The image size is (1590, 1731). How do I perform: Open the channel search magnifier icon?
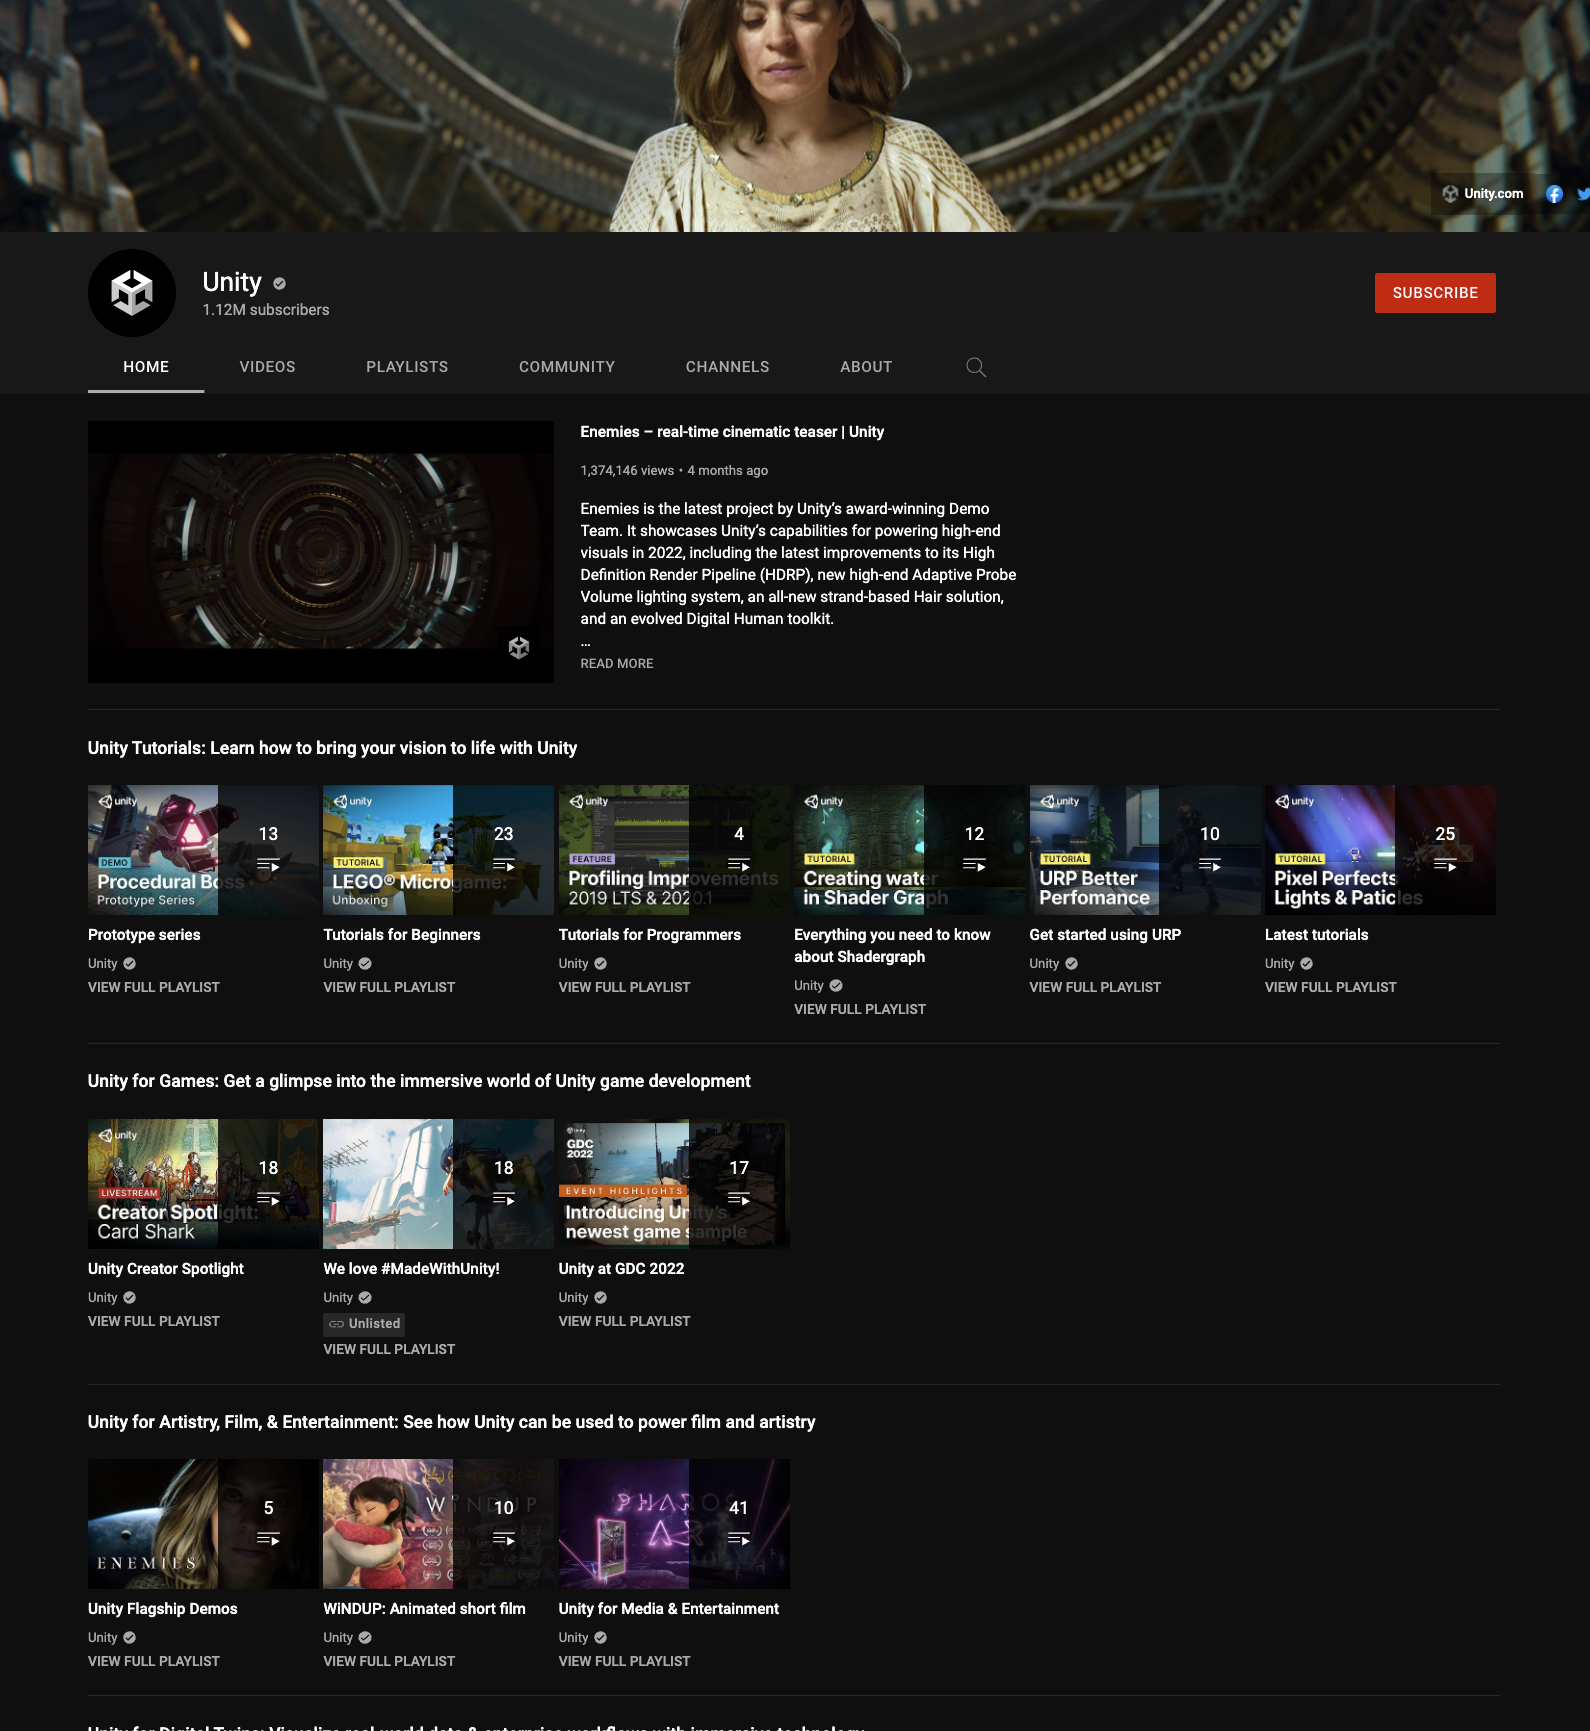[976, 367]
